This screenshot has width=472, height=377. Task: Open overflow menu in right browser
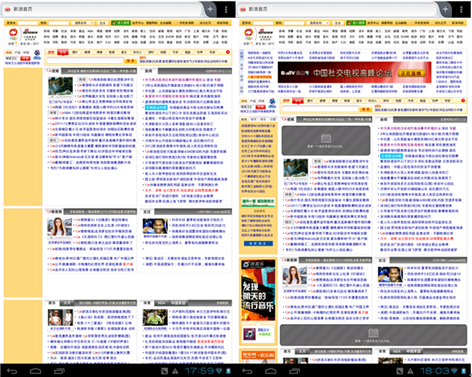click(461, 9)
